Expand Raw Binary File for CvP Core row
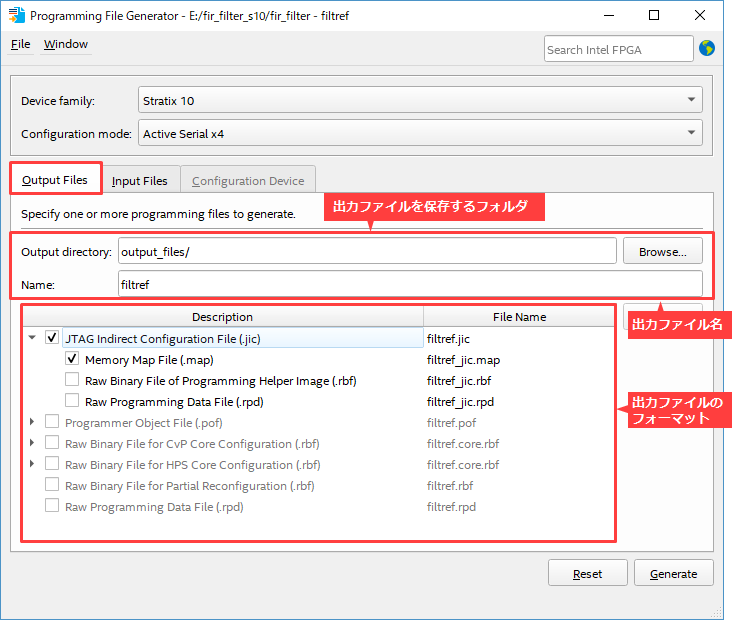Screen dimensions: 736x620 [x=33, y=444]
